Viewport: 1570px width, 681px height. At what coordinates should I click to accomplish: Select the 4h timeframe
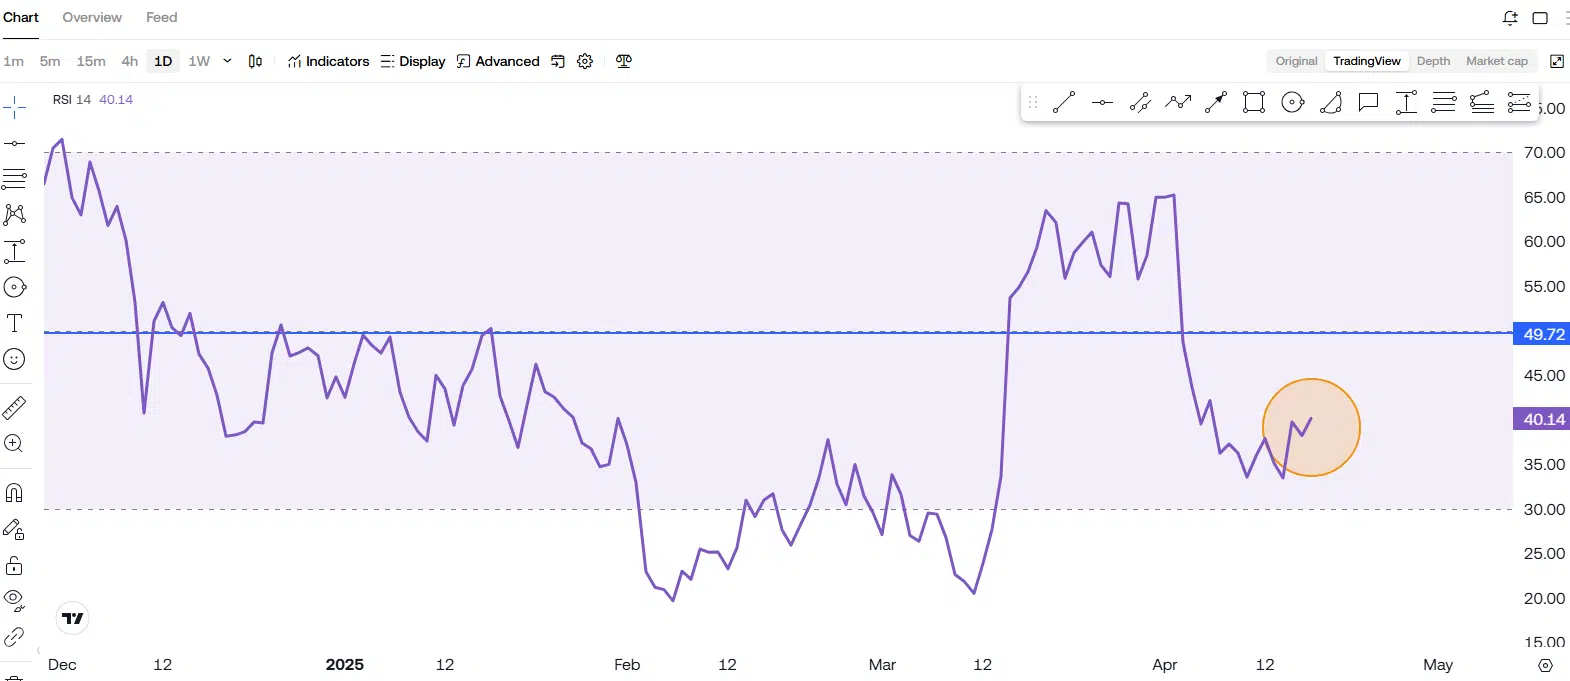(130, 61)
